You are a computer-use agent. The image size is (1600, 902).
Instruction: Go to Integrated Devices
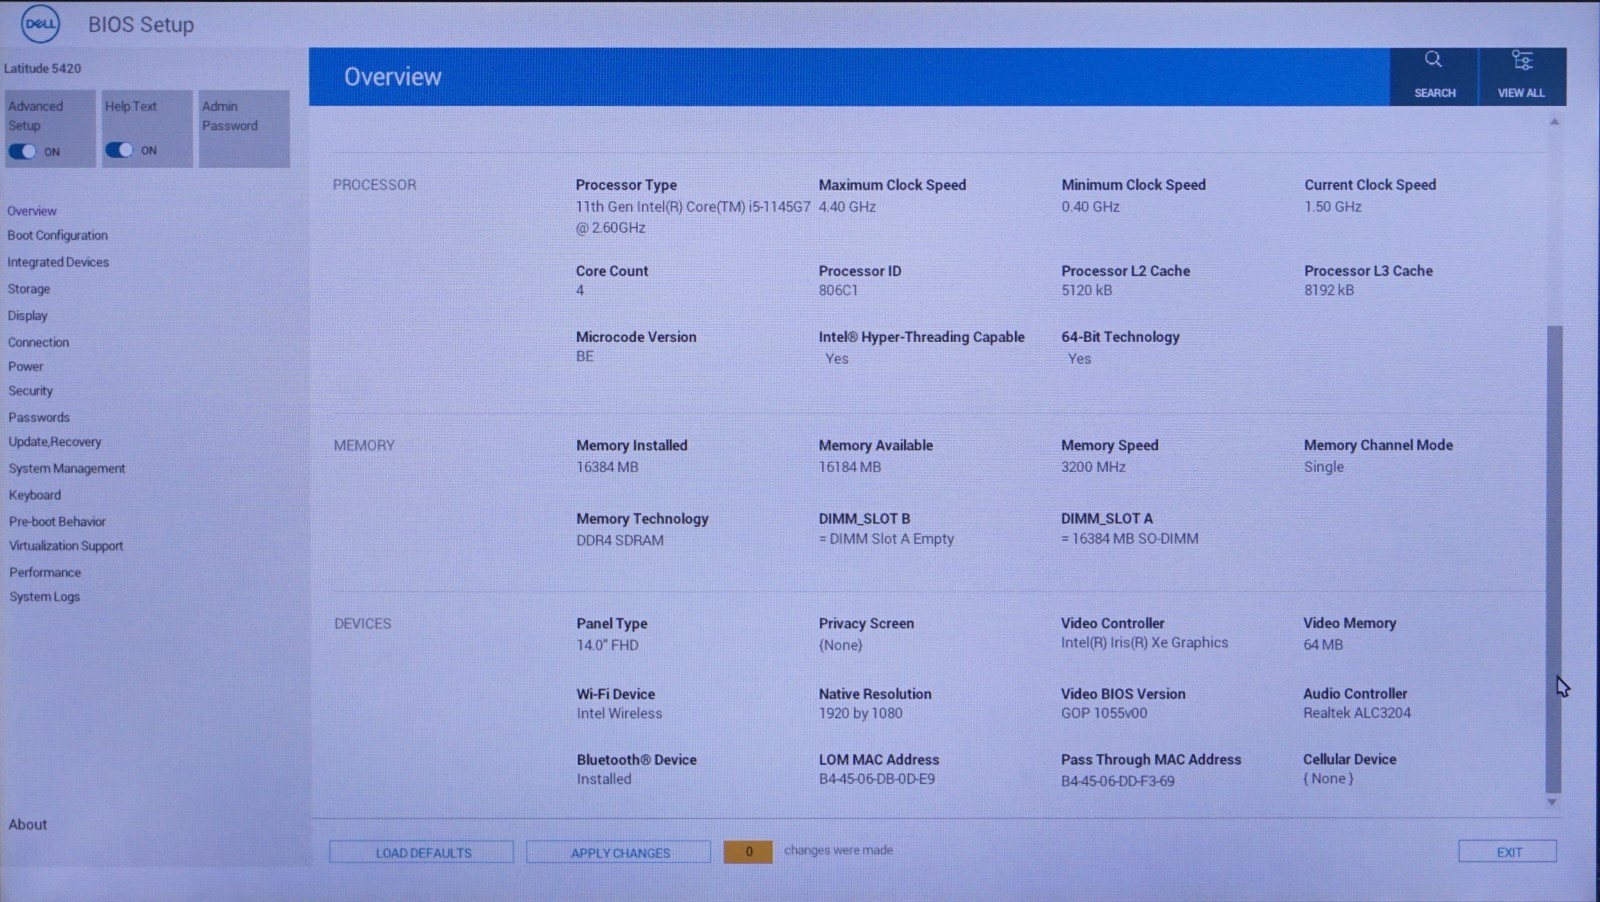point(58,262)
